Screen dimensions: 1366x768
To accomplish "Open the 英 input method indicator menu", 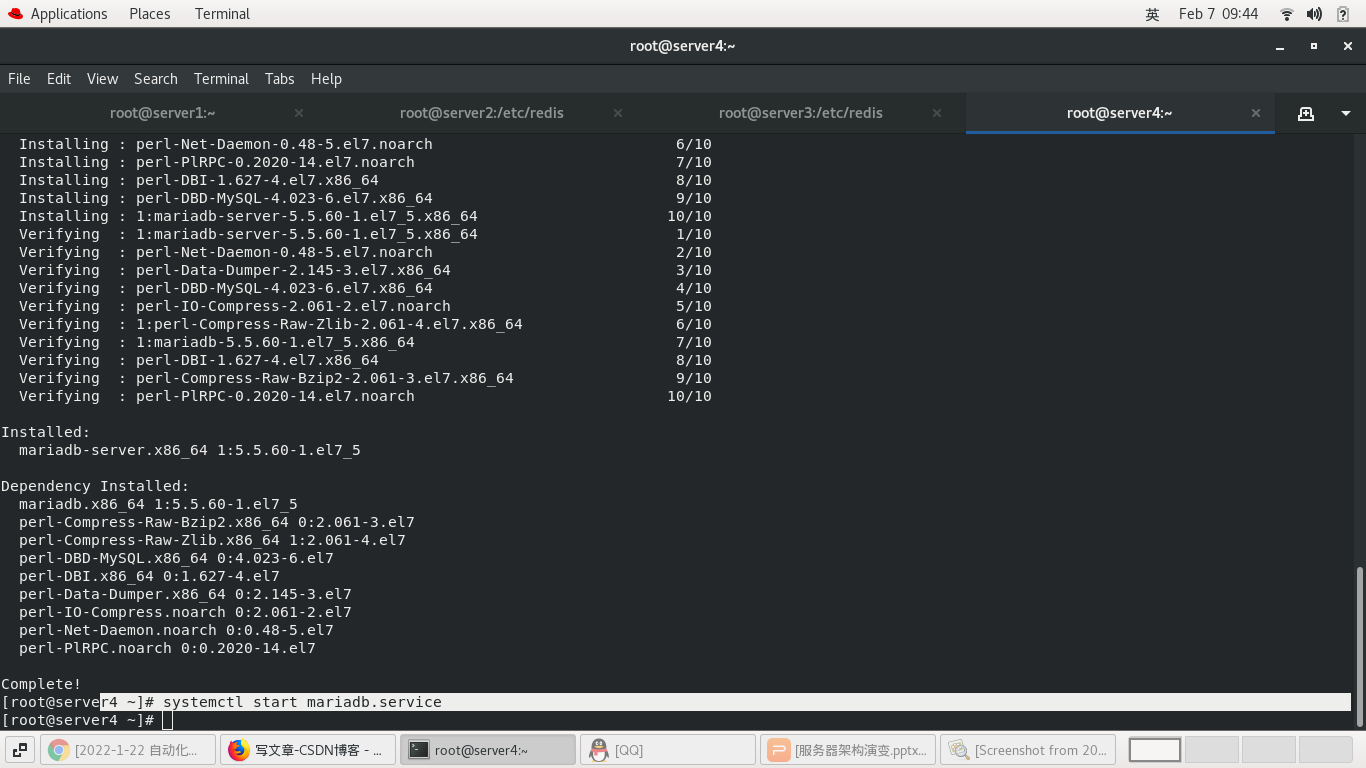I will point(1152,14).
